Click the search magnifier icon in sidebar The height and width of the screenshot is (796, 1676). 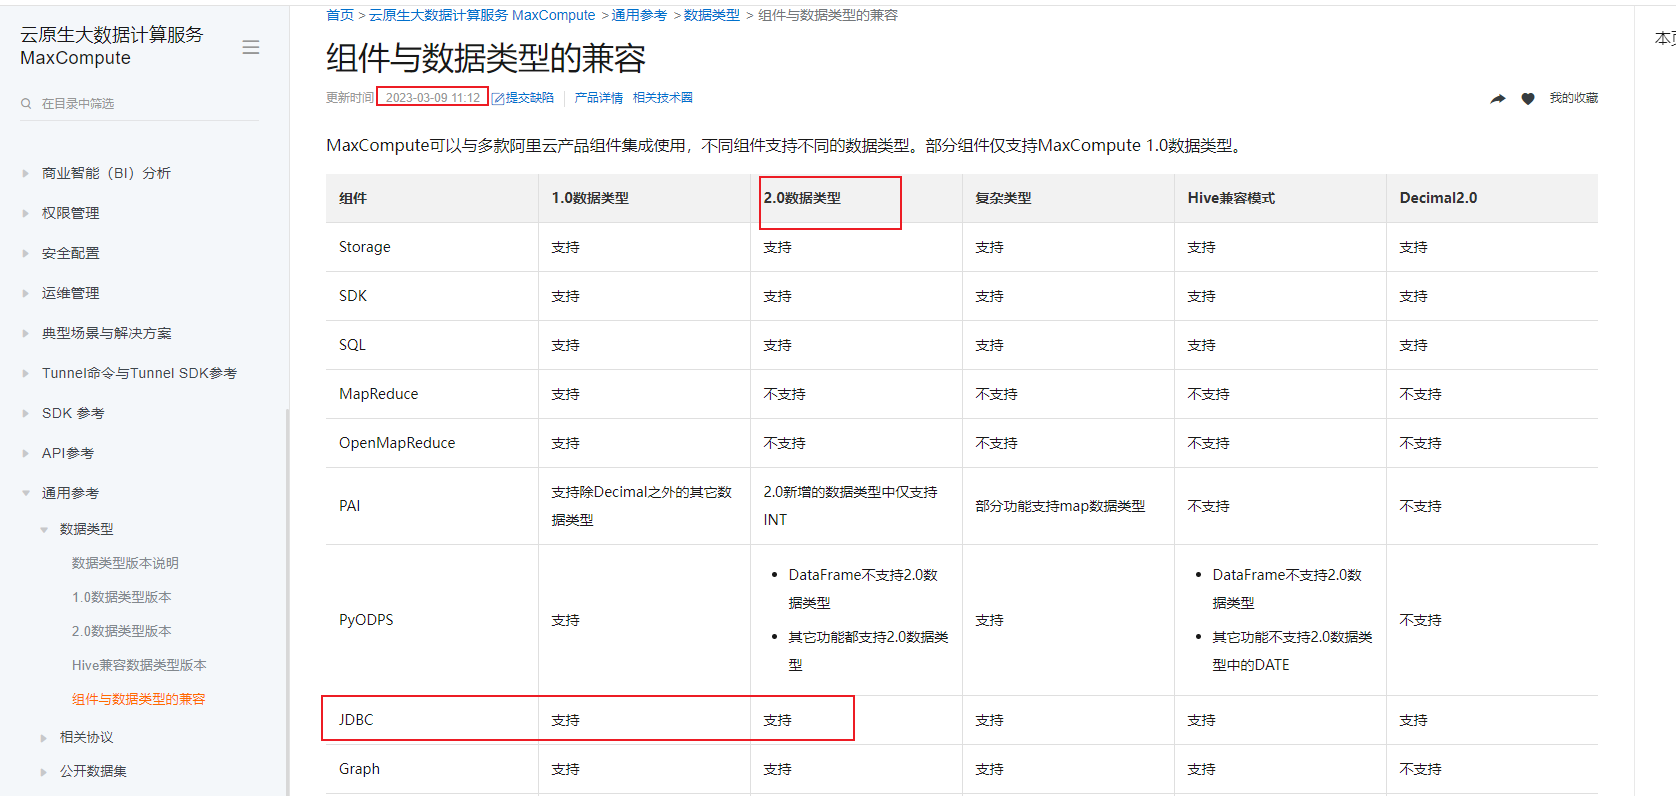click(x=26, y=104)
